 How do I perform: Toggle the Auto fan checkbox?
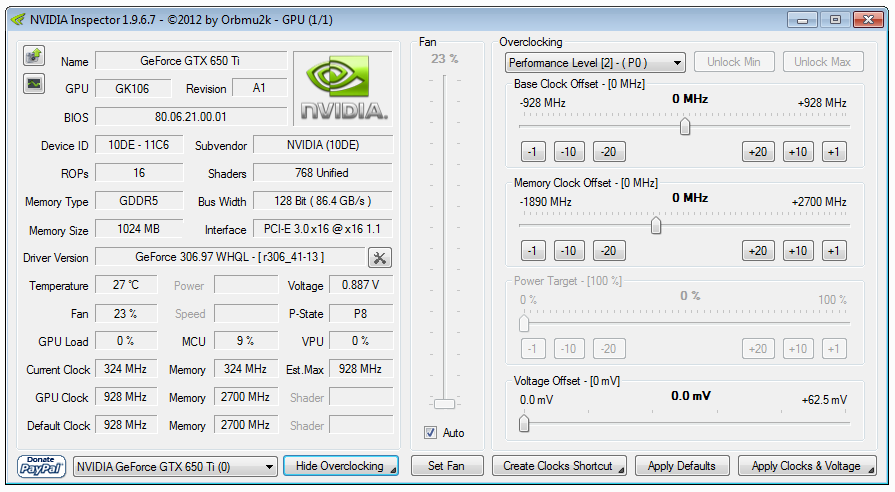pyautogui.click(x=430, y=433)
